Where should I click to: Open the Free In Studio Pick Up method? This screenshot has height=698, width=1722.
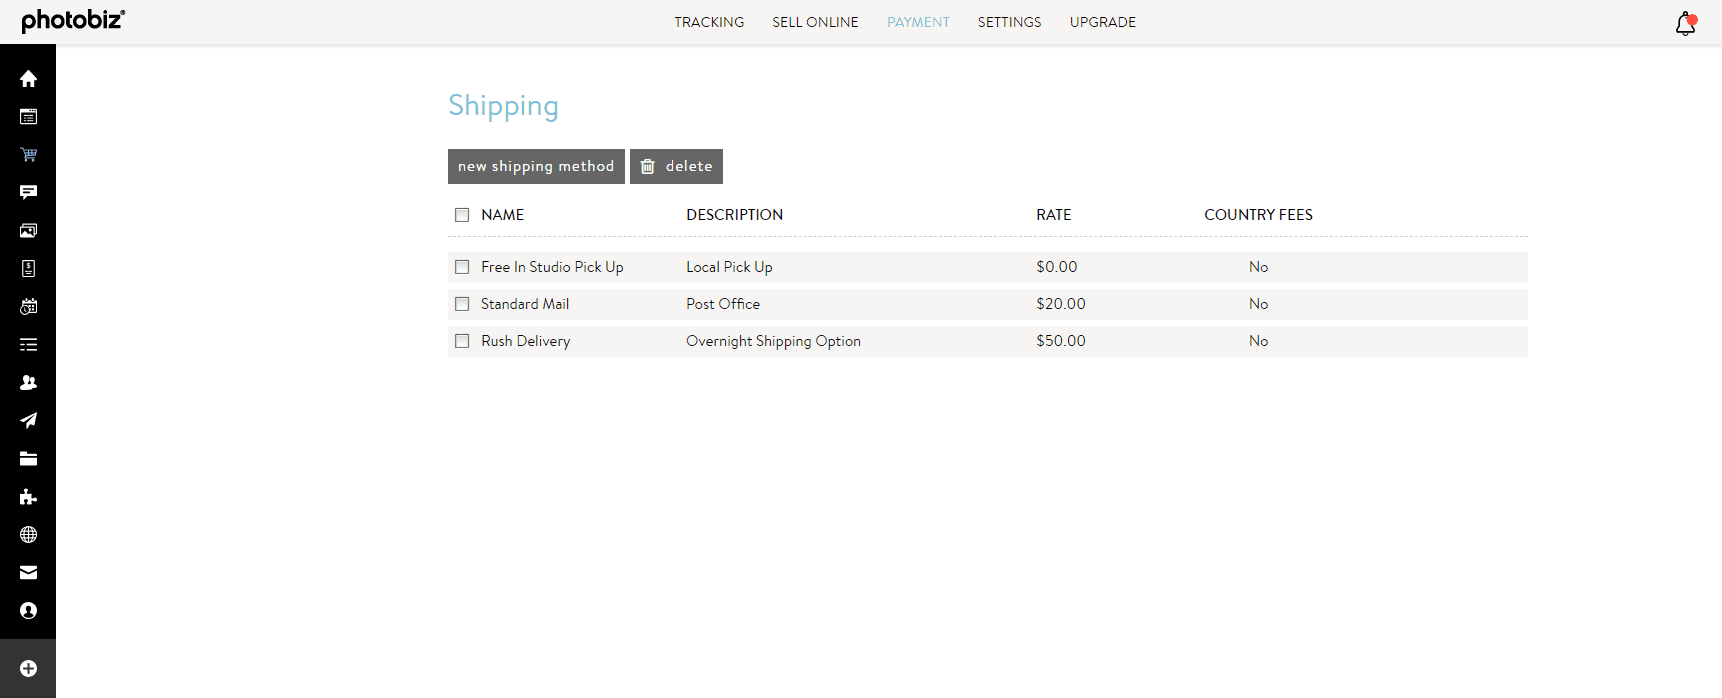tap(552, 267)
